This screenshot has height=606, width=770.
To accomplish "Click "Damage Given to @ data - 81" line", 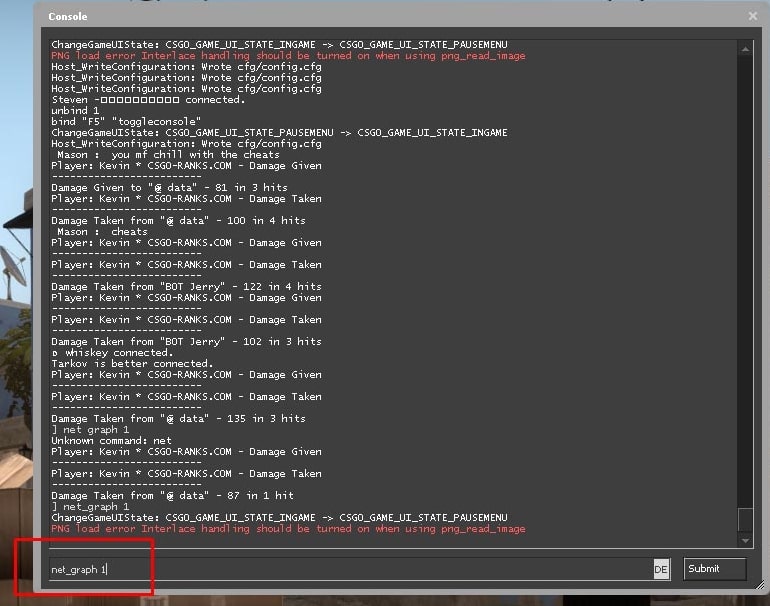I will [169, 188].
